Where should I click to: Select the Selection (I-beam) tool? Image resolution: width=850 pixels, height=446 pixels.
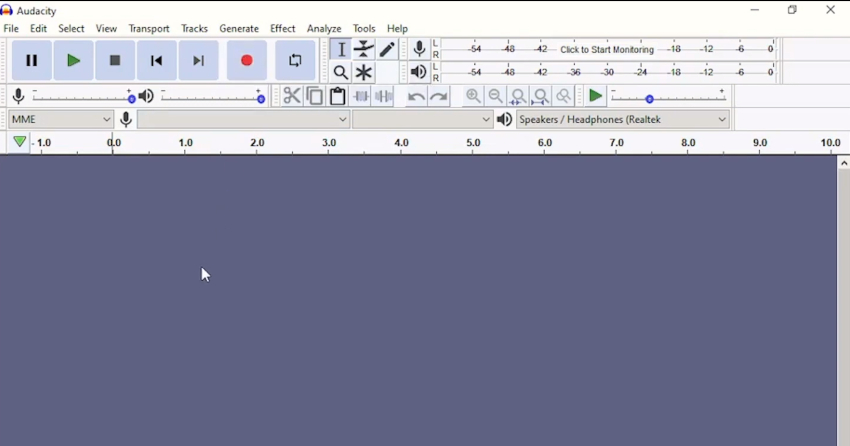point(341,49)
